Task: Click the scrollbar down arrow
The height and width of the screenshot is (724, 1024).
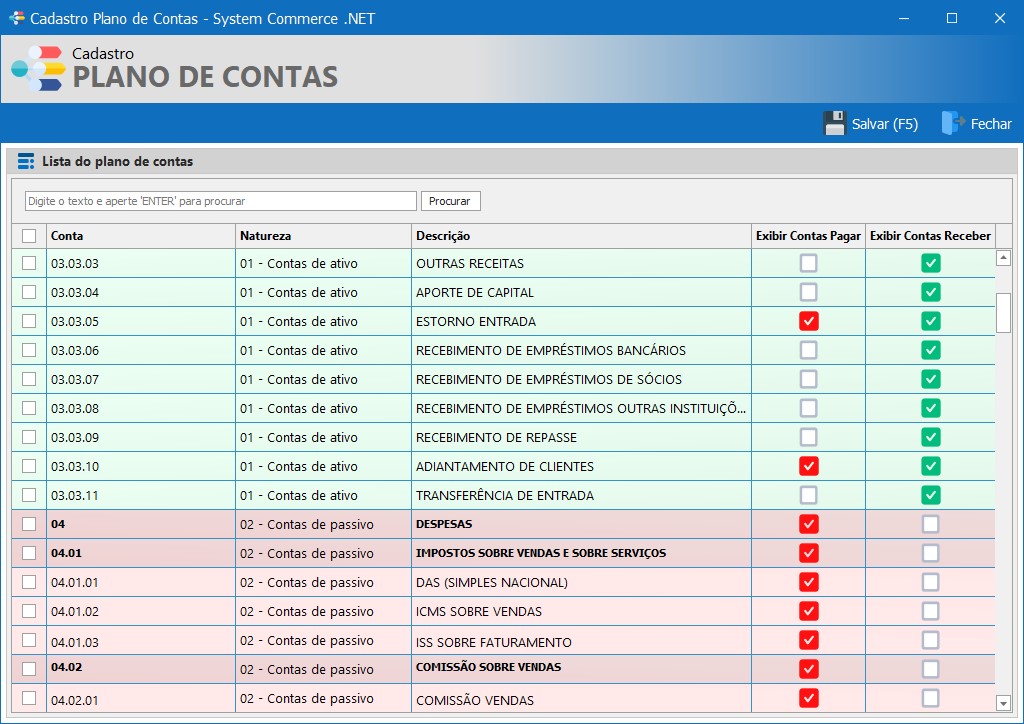Action: [1003, 703]
